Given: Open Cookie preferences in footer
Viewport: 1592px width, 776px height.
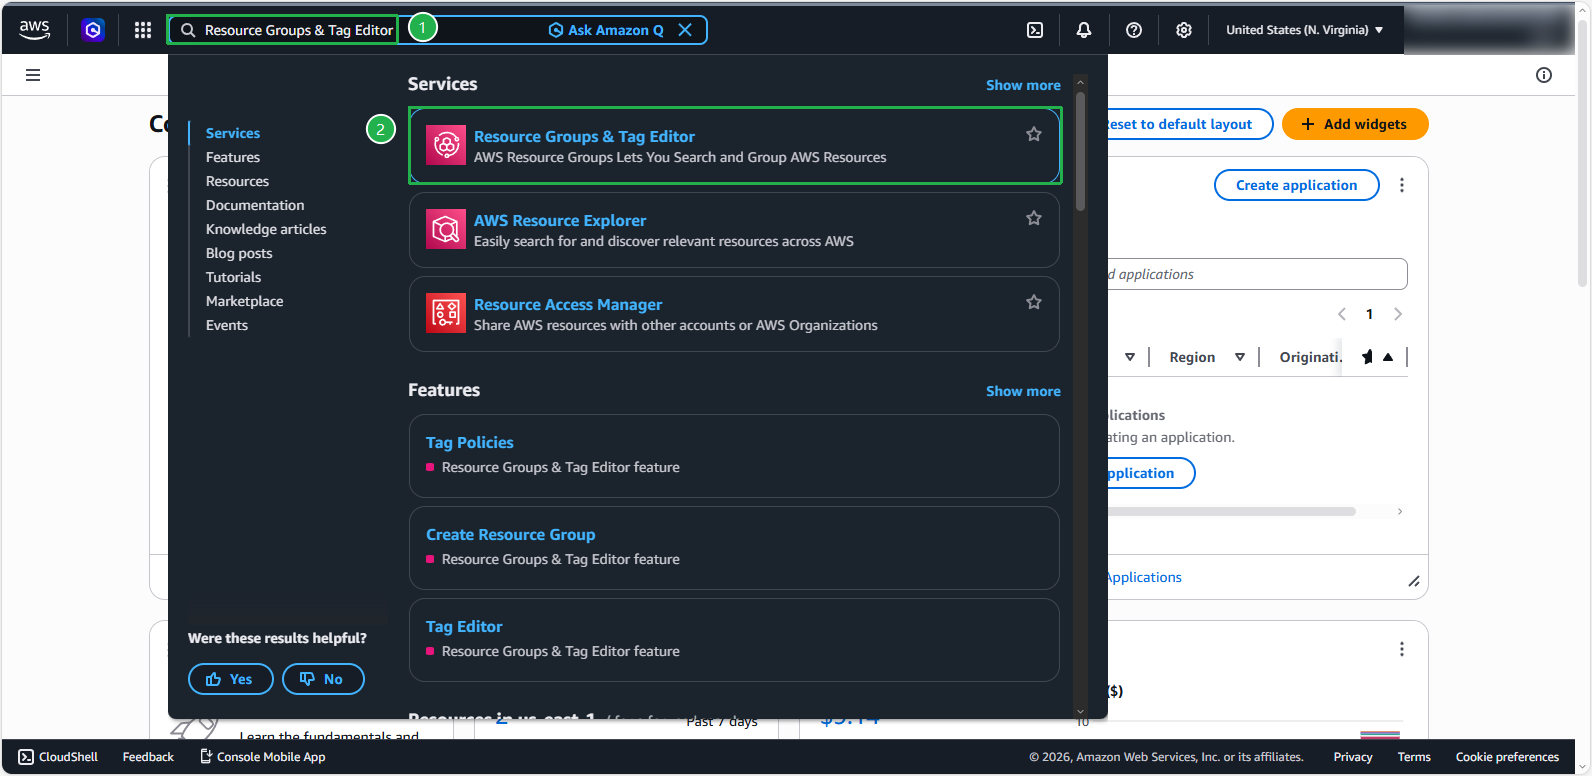Looking at the screenshot, I should 1507,757.
